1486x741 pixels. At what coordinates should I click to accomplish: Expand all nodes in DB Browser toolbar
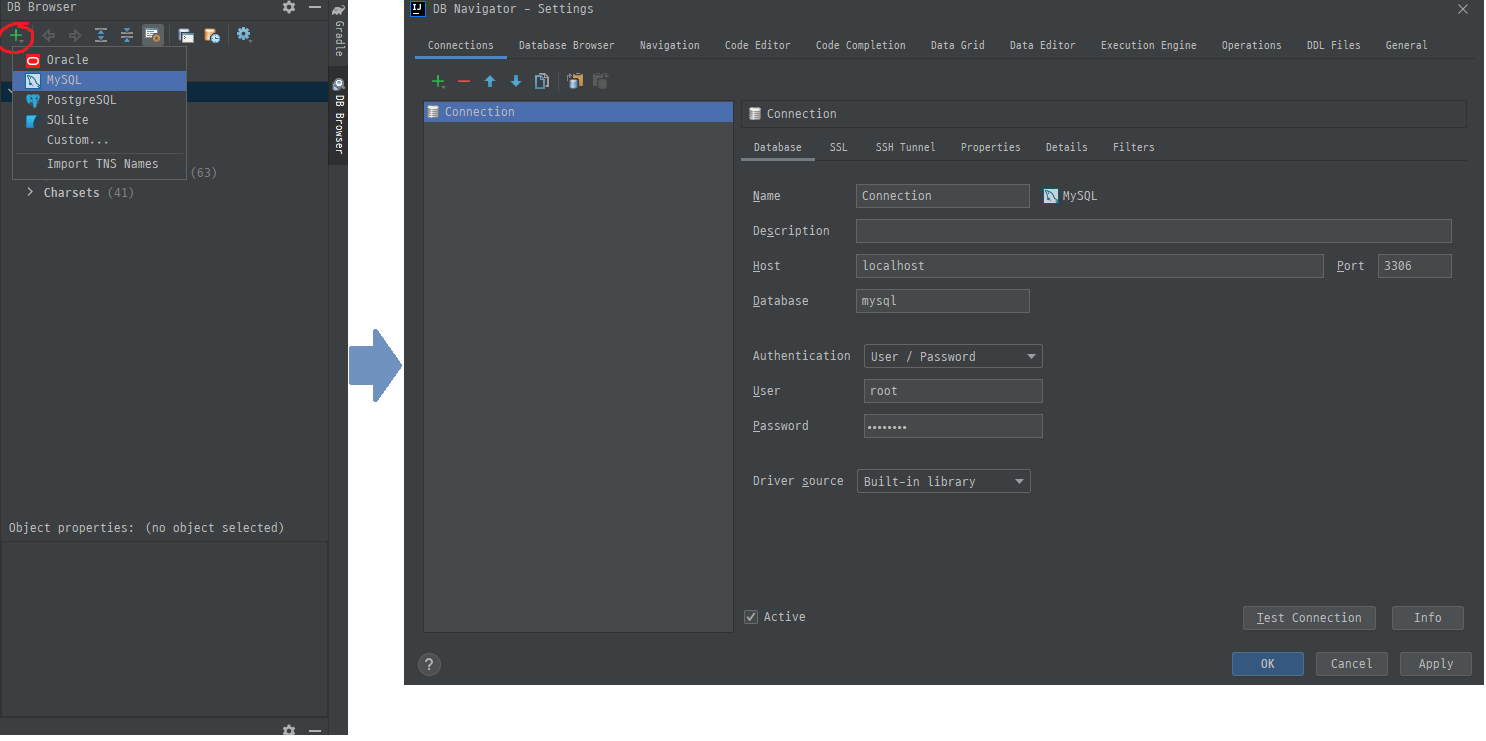tap(101, 35)
